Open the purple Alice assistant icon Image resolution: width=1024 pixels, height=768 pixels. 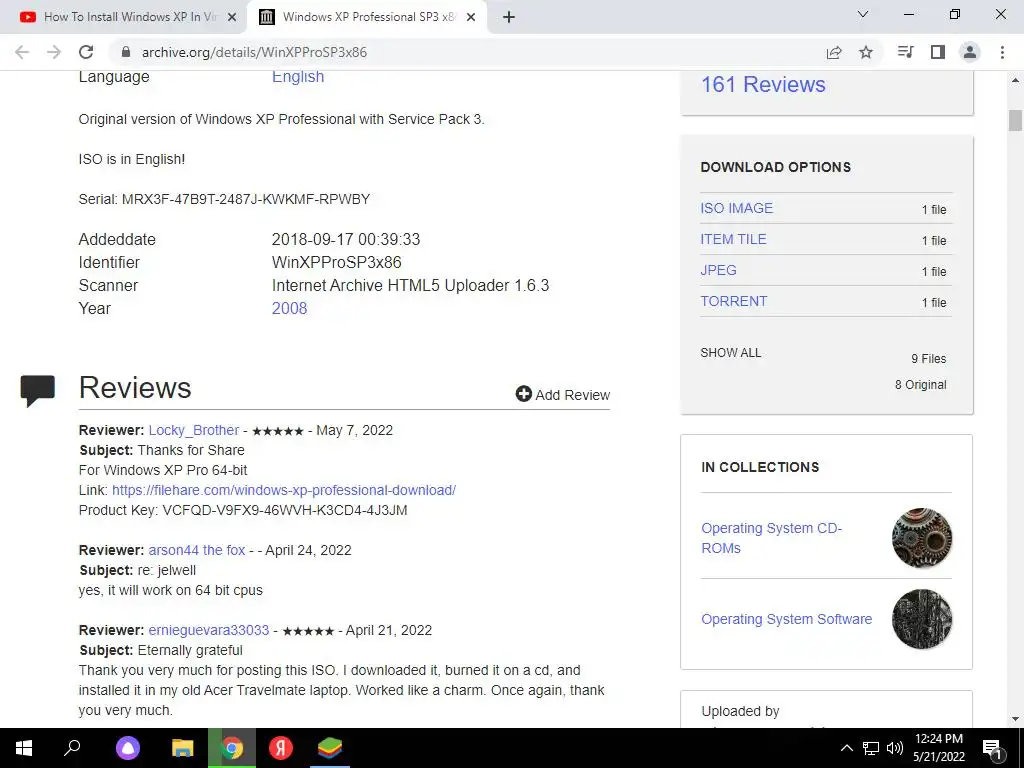(x=128, y=748)
